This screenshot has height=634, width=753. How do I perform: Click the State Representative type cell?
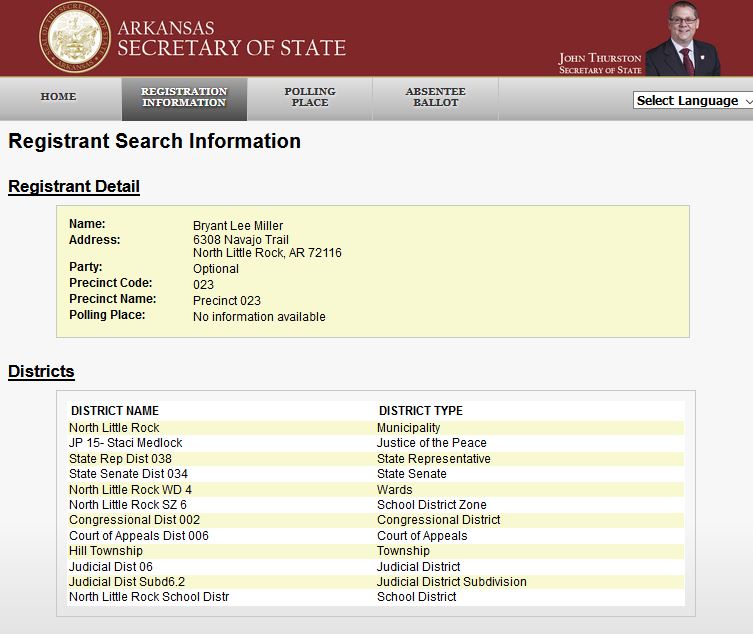pyautogui.click(x=434, y=459)
